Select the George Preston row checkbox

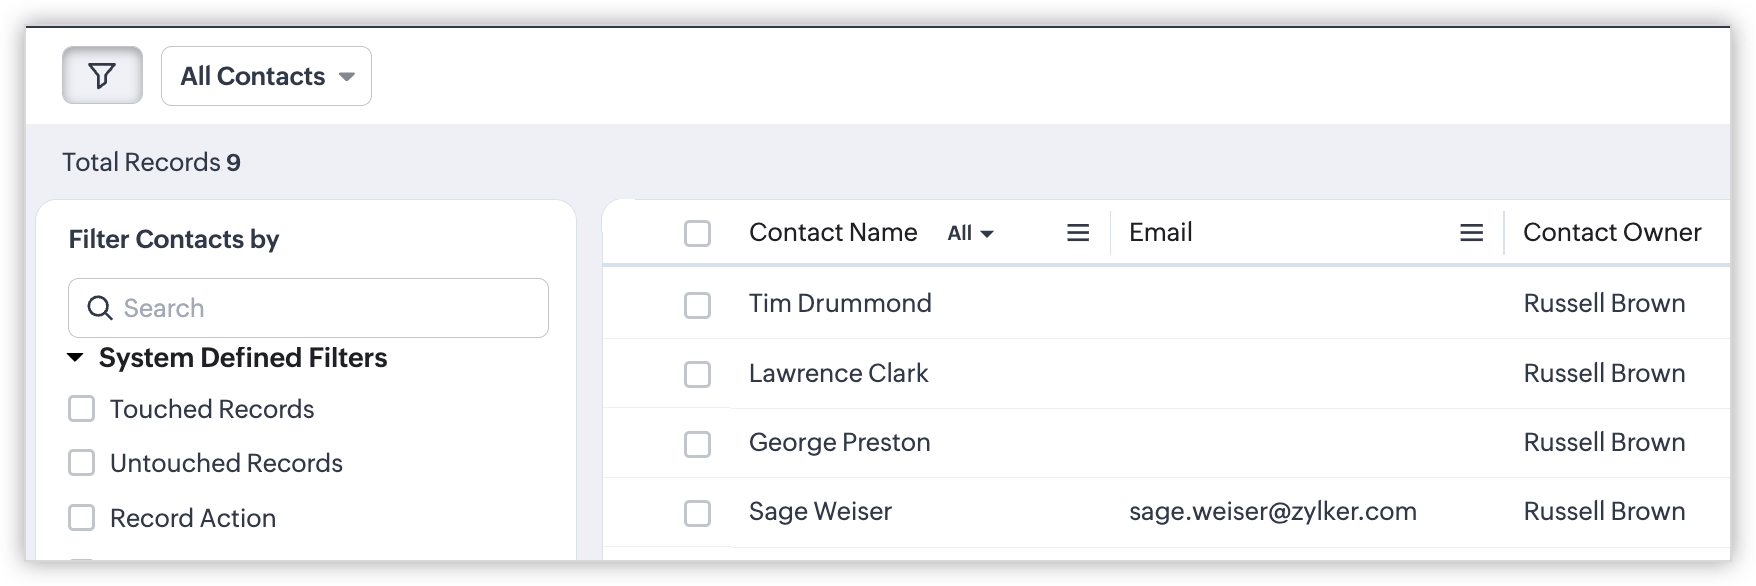[697, 443]
